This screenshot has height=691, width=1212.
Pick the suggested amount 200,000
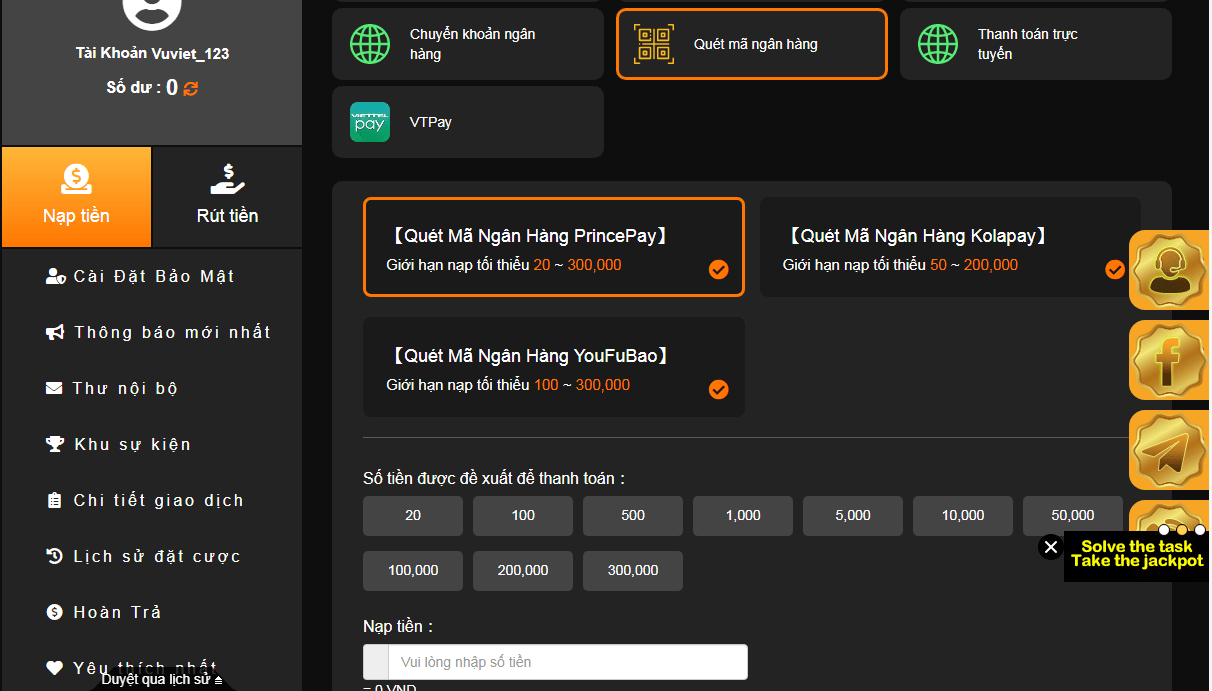(x=523, y=571)
